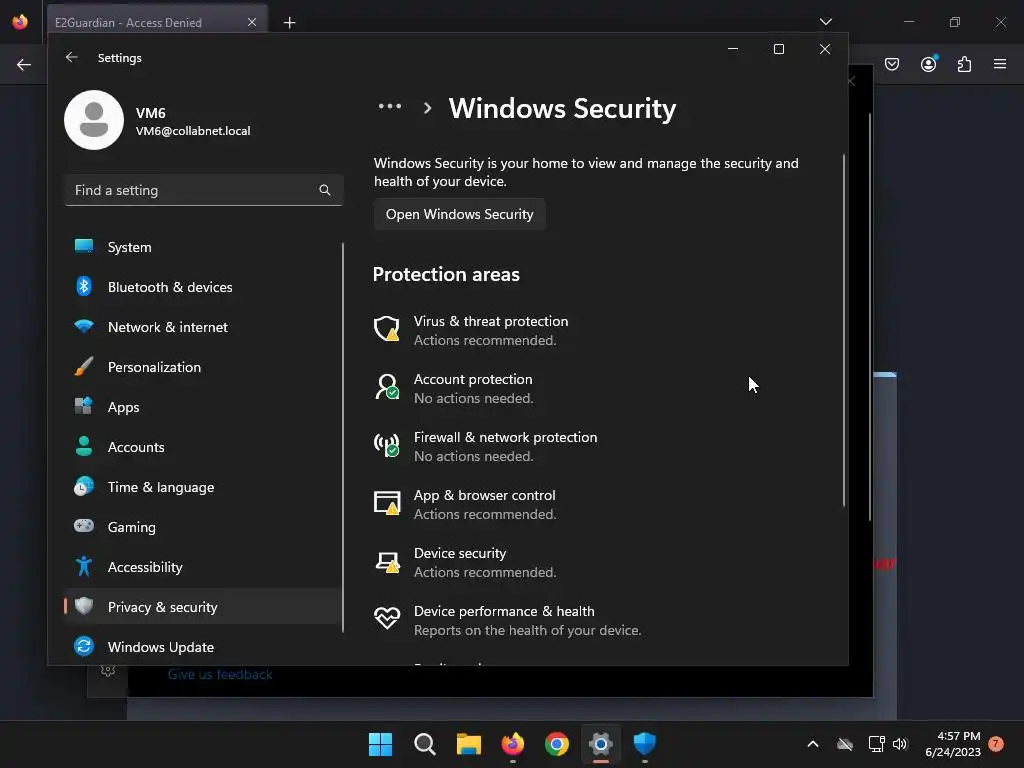Image resolution: width=1024 pixels, height=768 pixels.
Task: Click Windows Security shield in taskbar
Action: pos(645,744)
